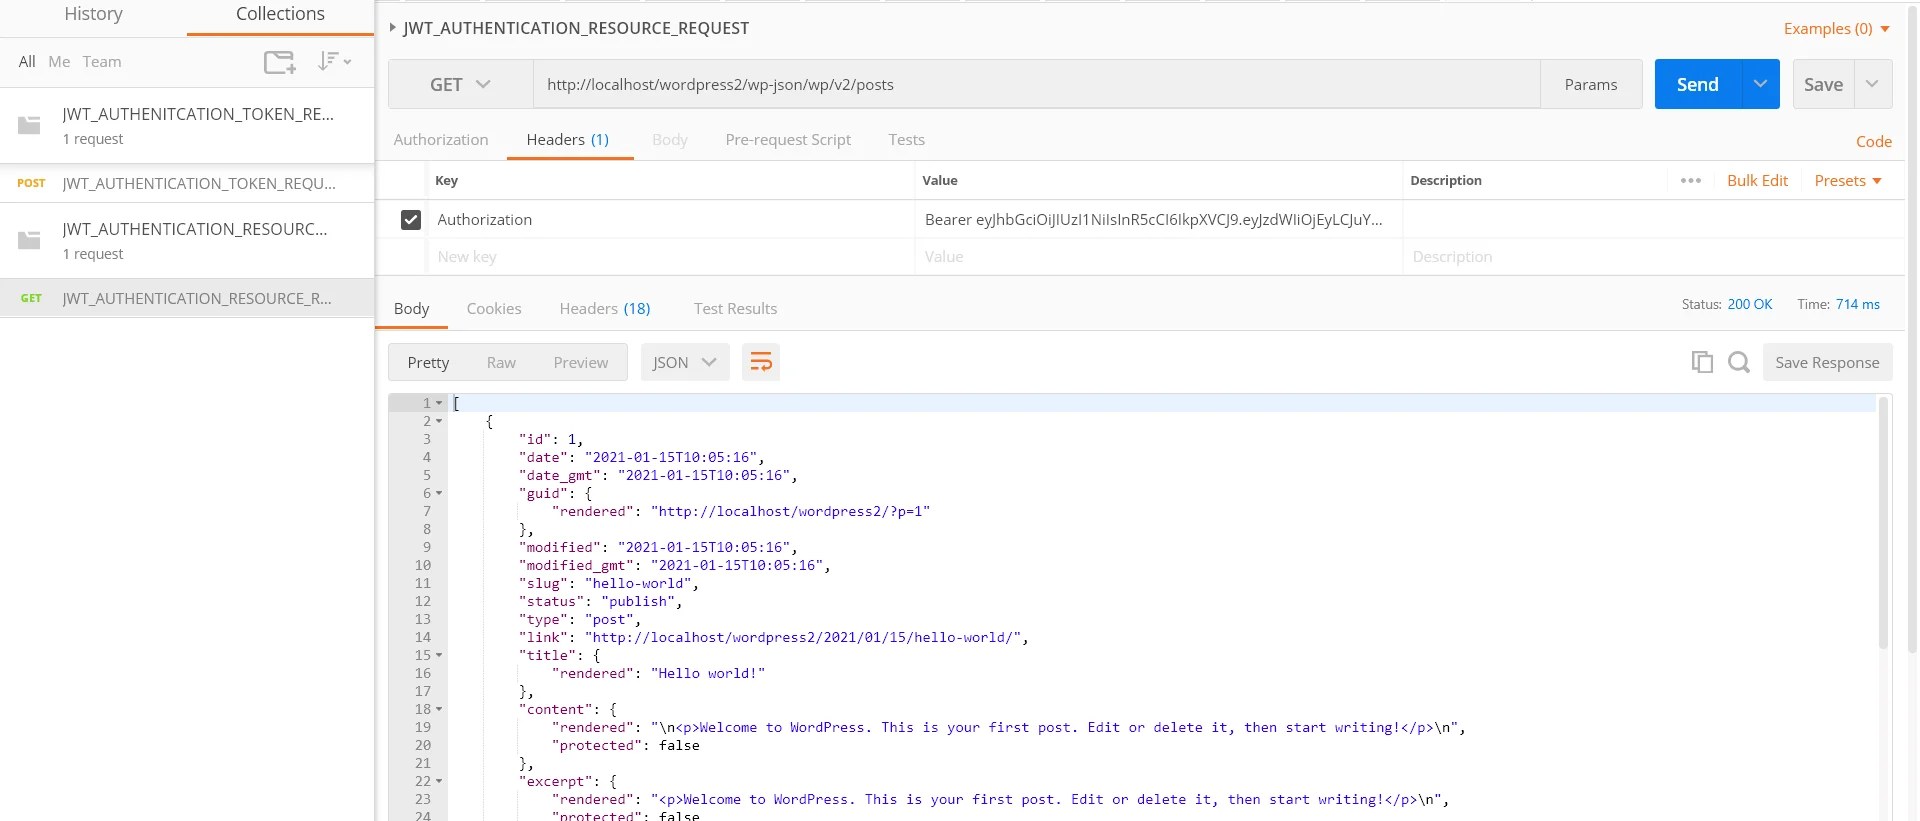Uncheck the Authorization header checkbox
Screen dimensions: 1920x821
point(411,220)
